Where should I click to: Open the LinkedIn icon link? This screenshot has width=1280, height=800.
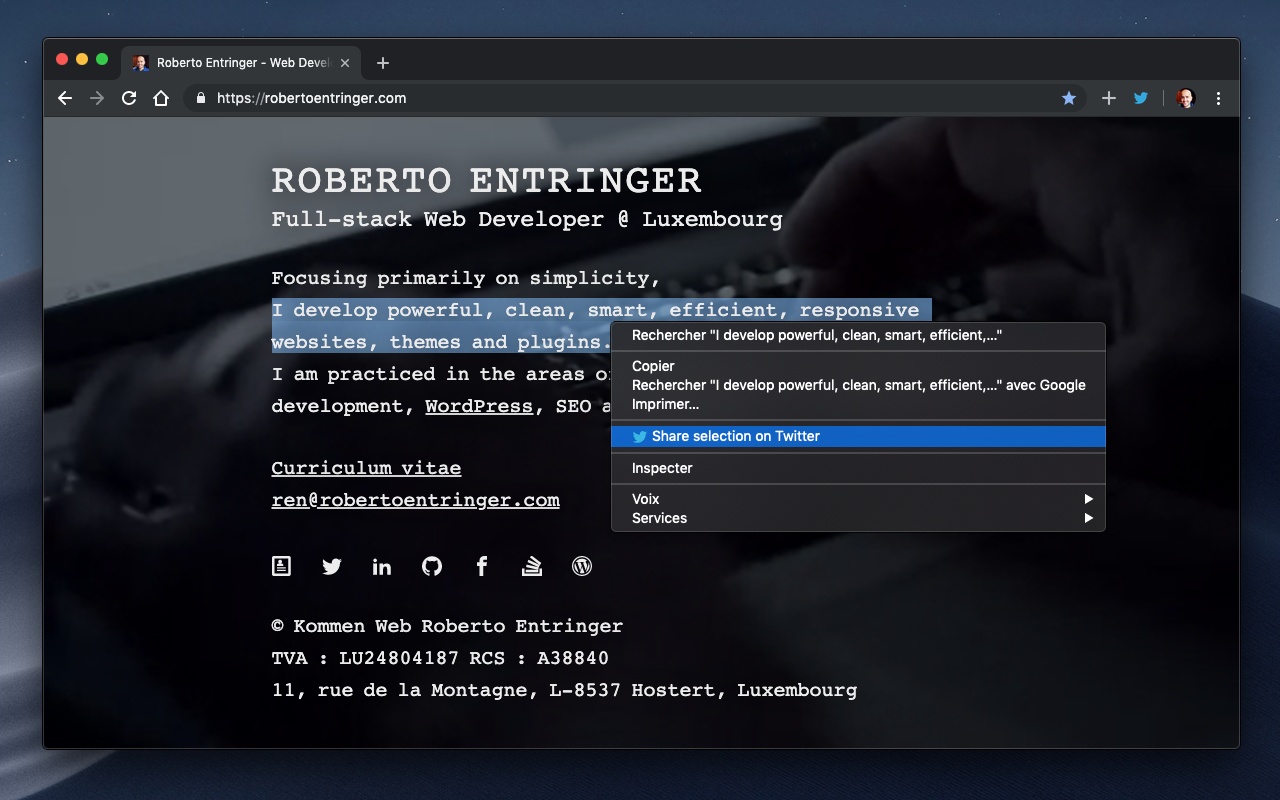[382, 566]
